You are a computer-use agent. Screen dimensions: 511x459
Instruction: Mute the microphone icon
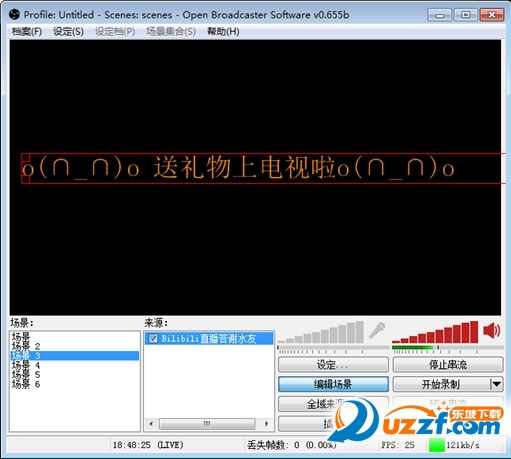pos(377,331)
